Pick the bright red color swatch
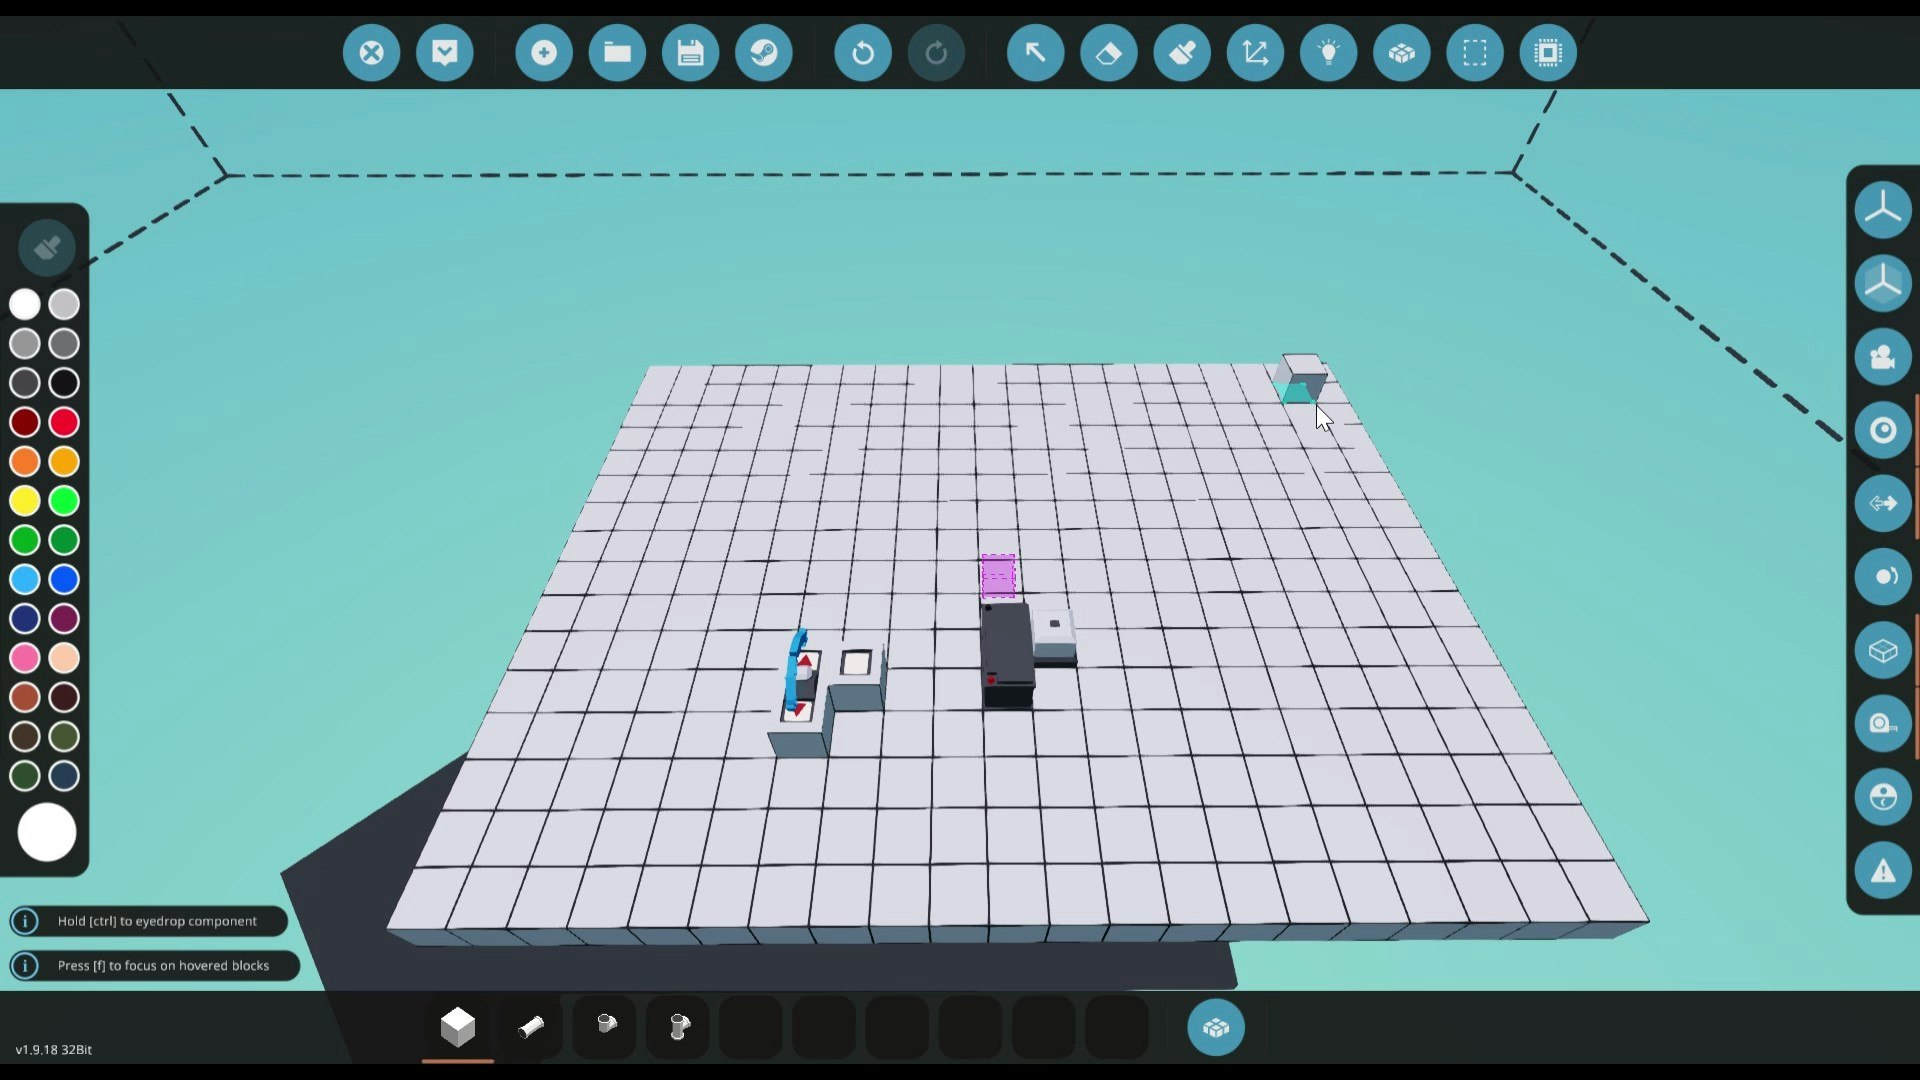 coord(64,422)
